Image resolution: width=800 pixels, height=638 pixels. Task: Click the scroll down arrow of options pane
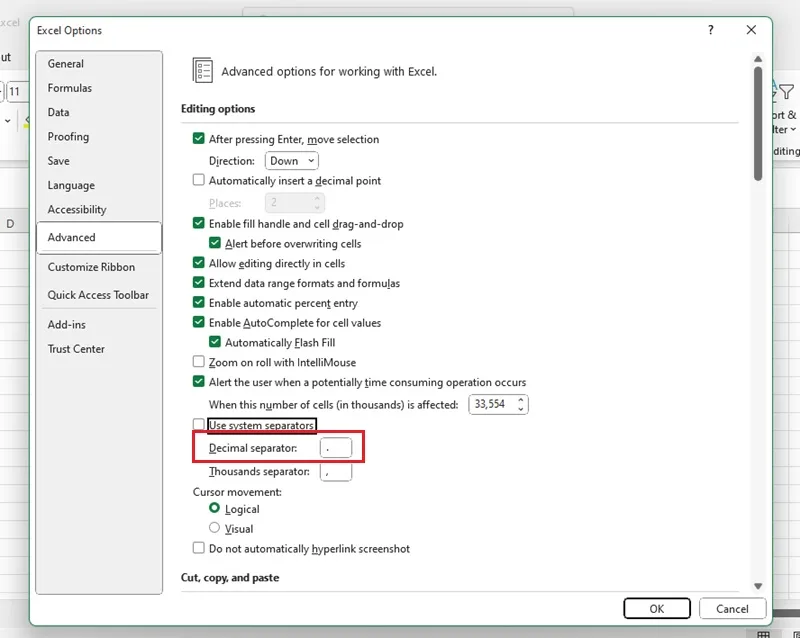pos(758,586)
